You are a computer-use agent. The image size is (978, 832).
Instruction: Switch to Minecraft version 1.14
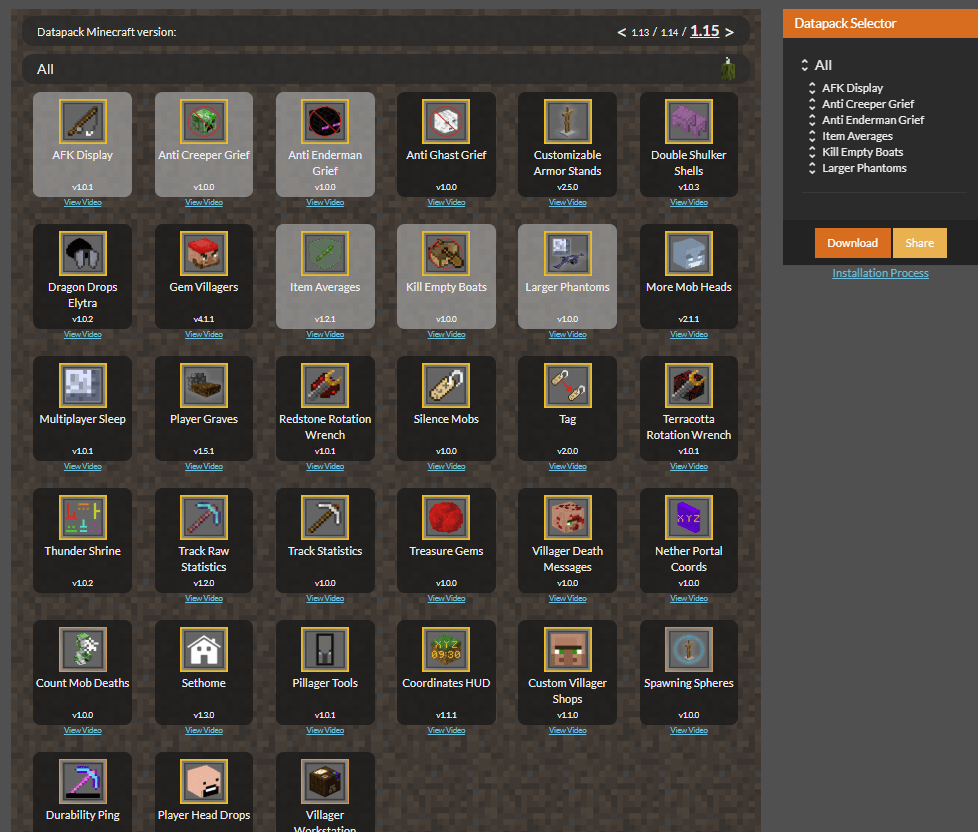pyautogui.click(x=669, y=32)
